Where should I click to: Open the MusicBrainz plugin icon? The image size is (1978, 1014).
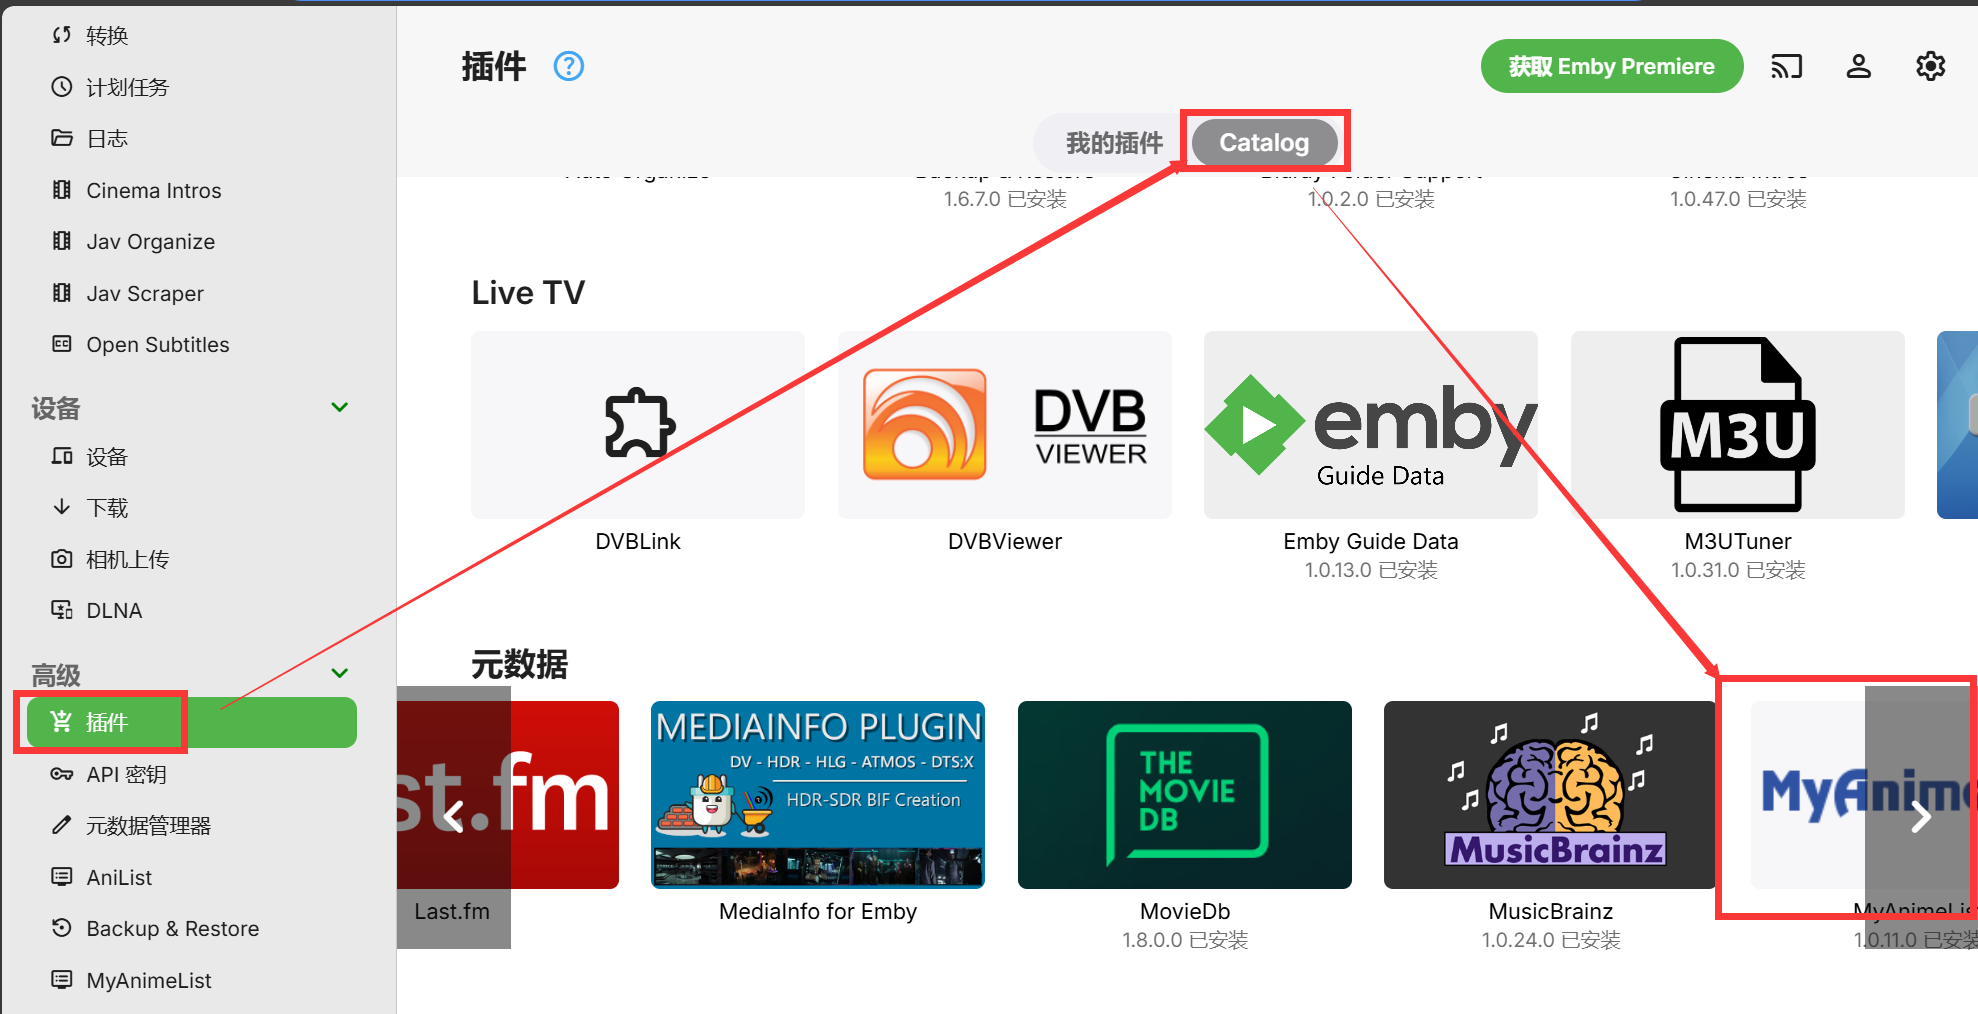(1550, 794)
